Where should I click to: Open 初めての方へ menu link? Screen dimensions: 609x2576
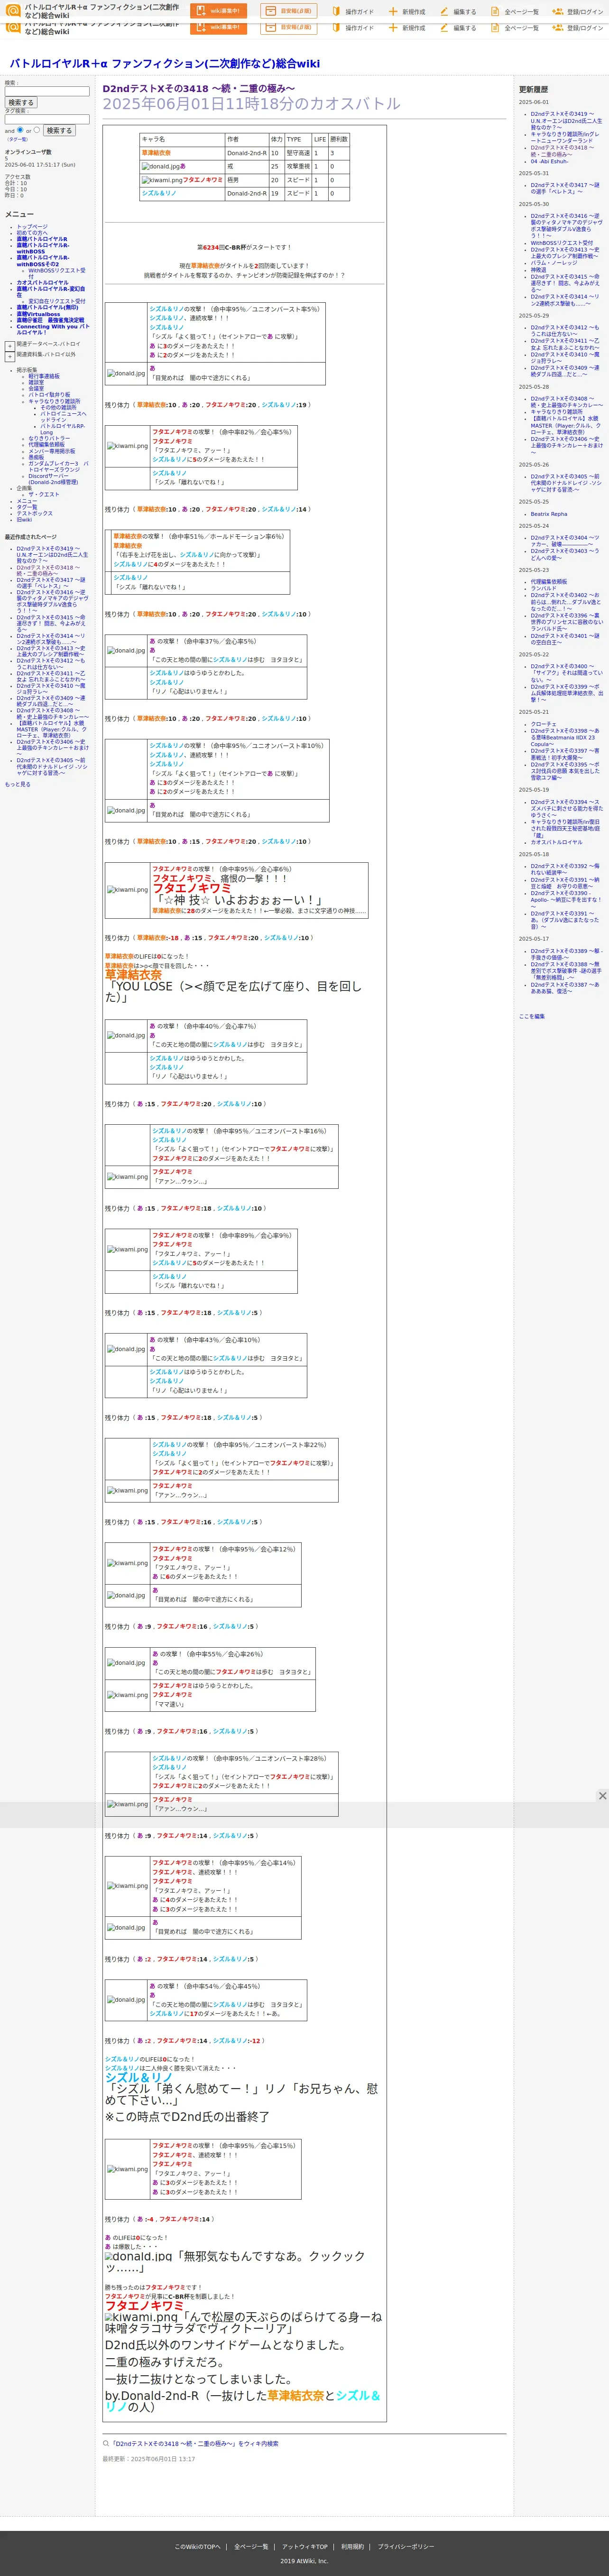(31, 233)
